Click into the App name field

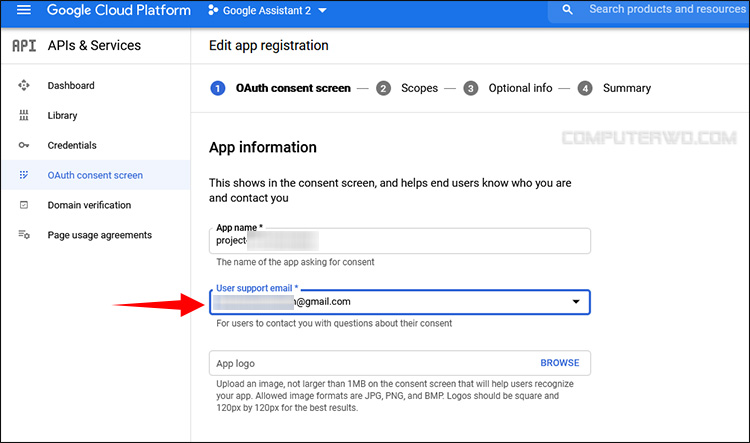(399, 241)
